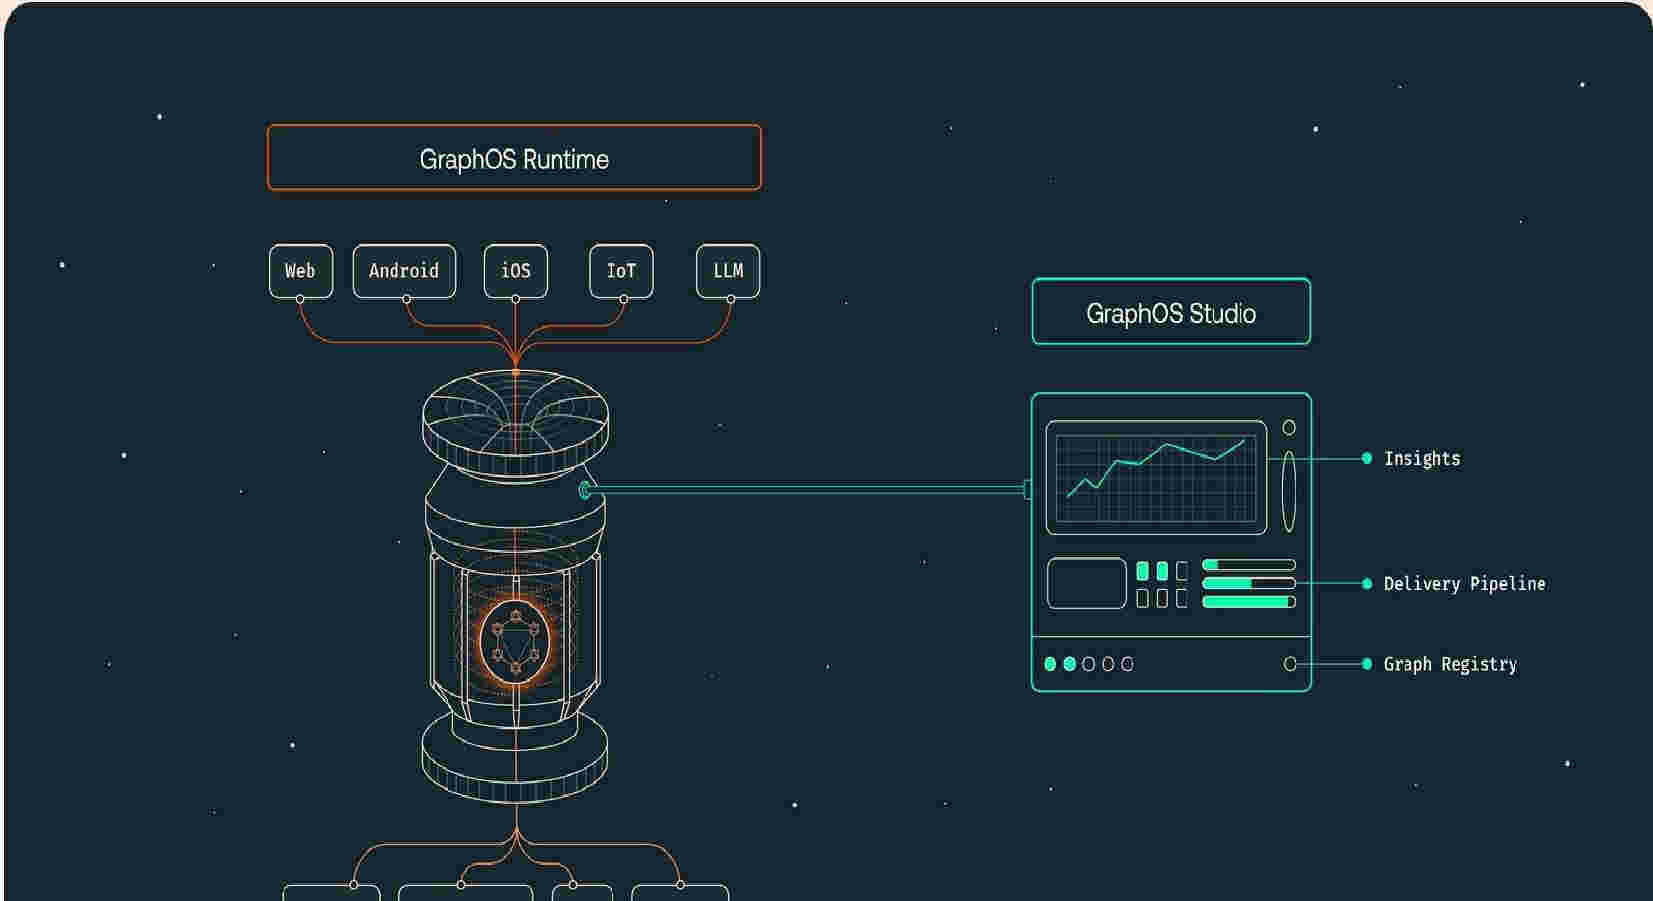
Task: Click the line chart in Studio panel
Action: coord(1156,478)
